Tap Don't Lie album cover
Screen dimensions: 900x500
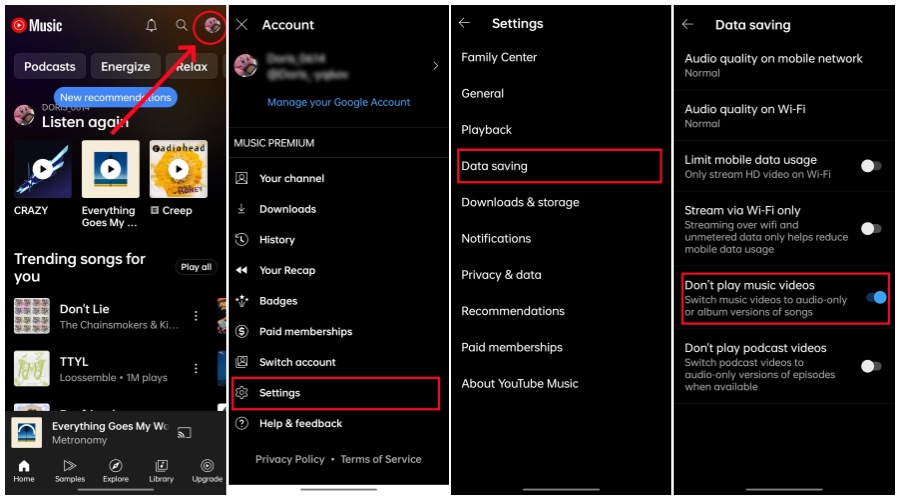32,316
